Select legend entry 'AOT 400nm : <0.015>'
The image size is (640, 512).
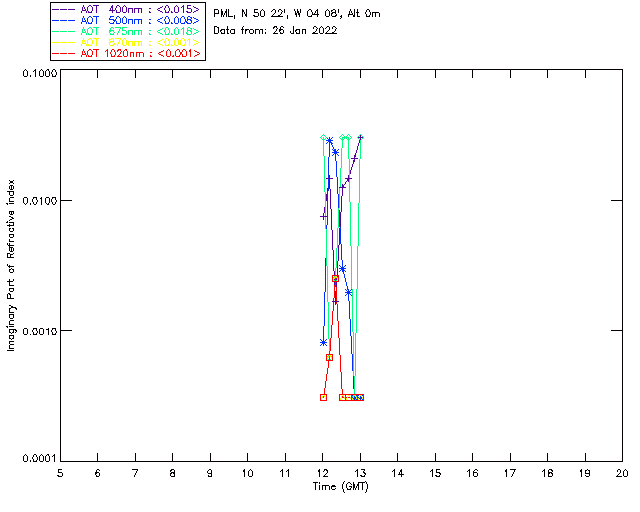pos(140,9)
